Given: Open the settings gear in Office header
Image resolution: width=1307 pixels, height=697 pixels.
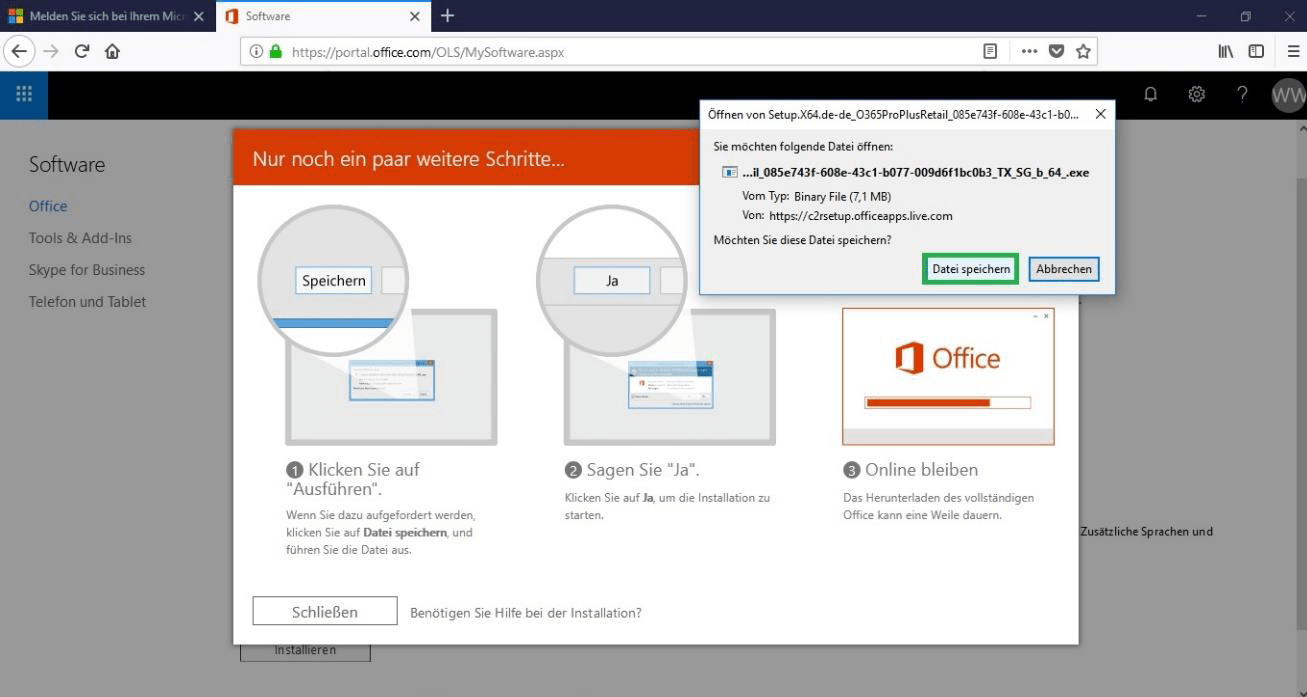Looking at the screenshot, I should pos(1196,94).
